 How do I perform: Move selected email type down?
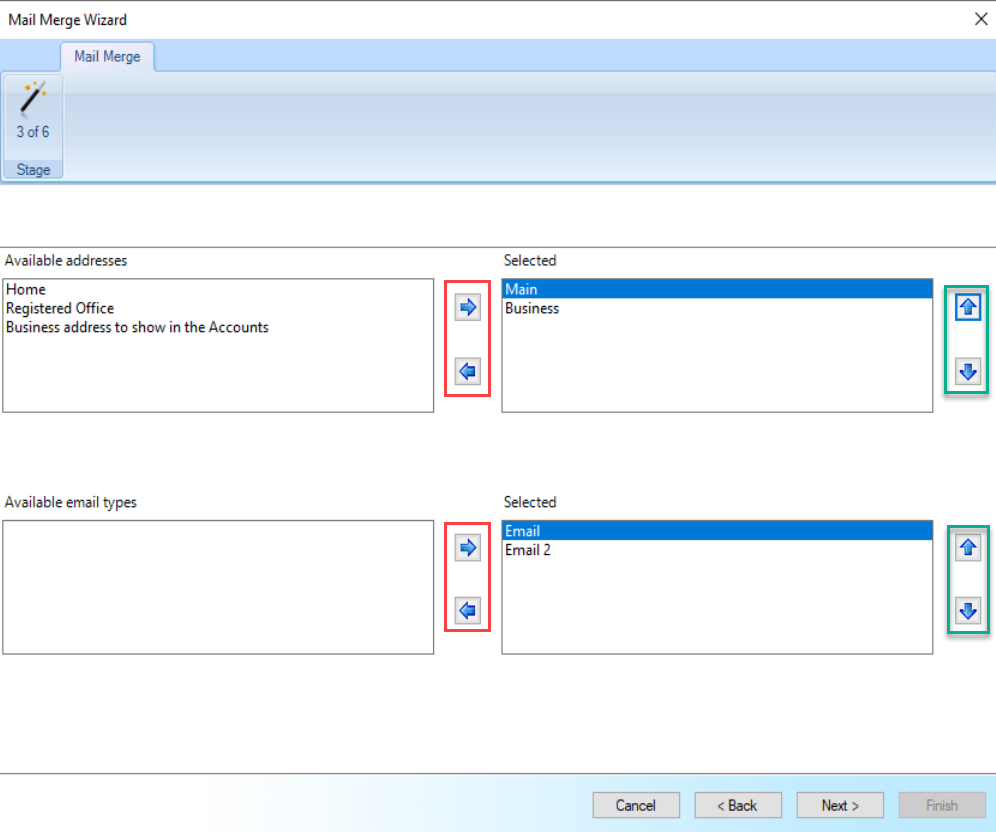967,610
